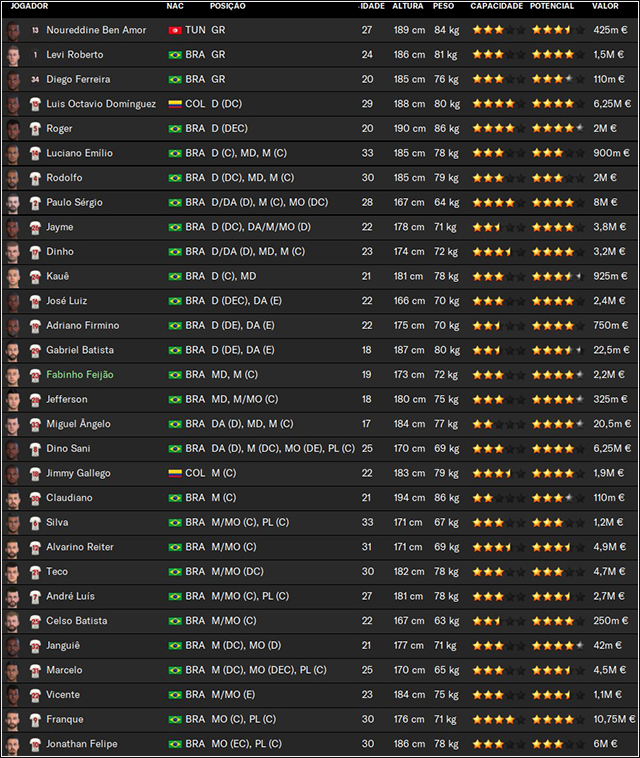Select Jayme's position D (DC), DA/M/MO (D)

point(261,227)
